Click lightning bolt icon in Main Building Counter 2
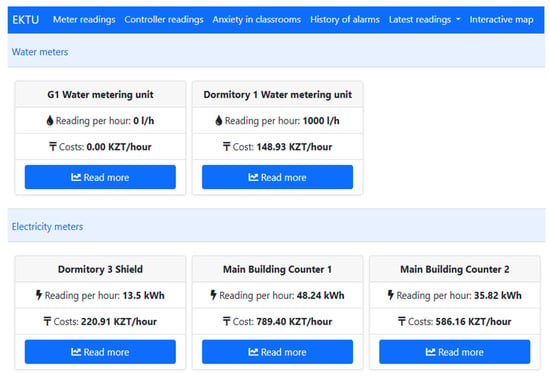This screenshot has height=377, width=550. pos(391,295)
